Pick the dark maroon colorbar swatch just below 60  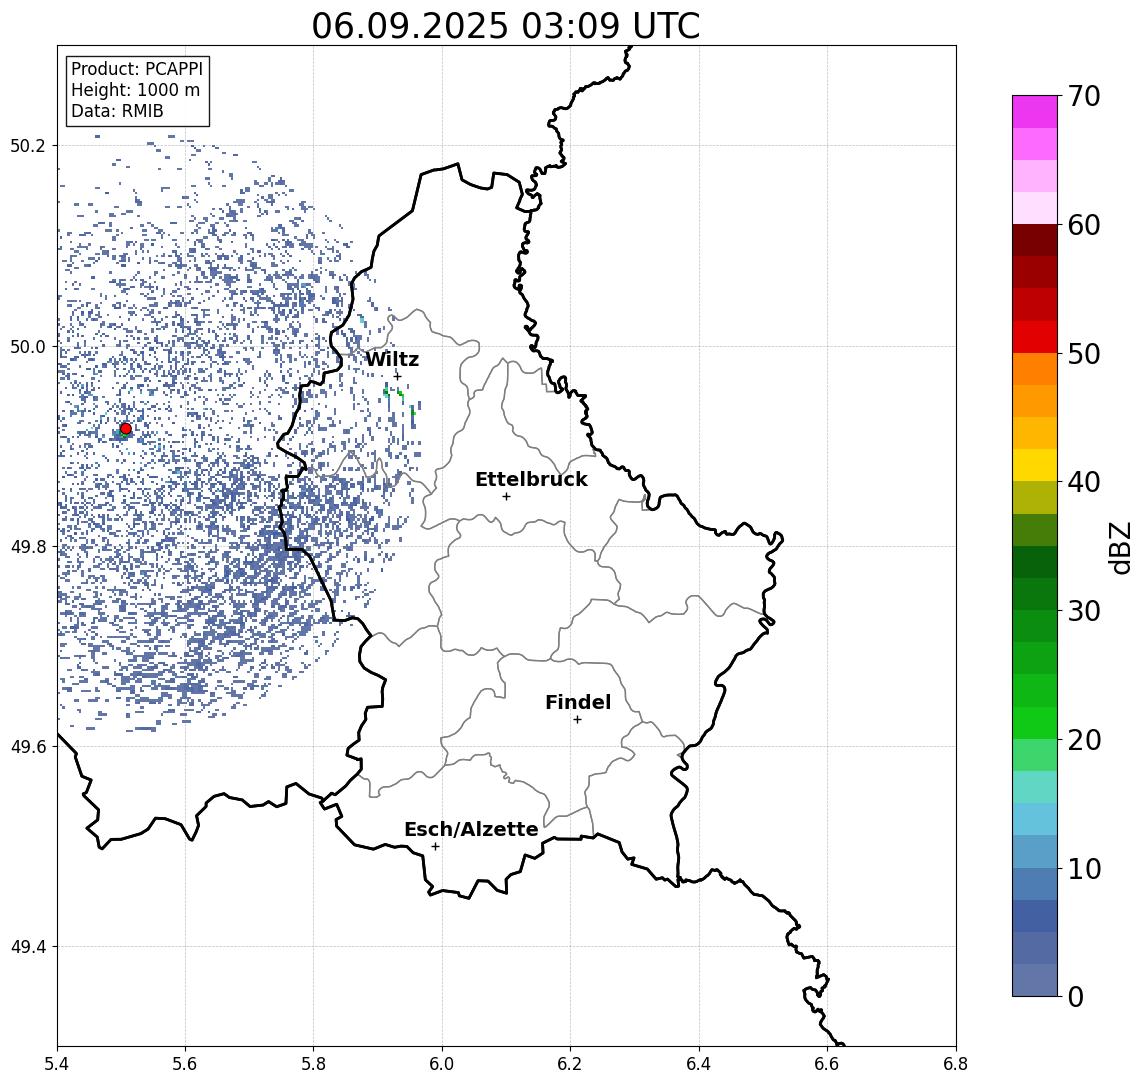click(1035, 240)
